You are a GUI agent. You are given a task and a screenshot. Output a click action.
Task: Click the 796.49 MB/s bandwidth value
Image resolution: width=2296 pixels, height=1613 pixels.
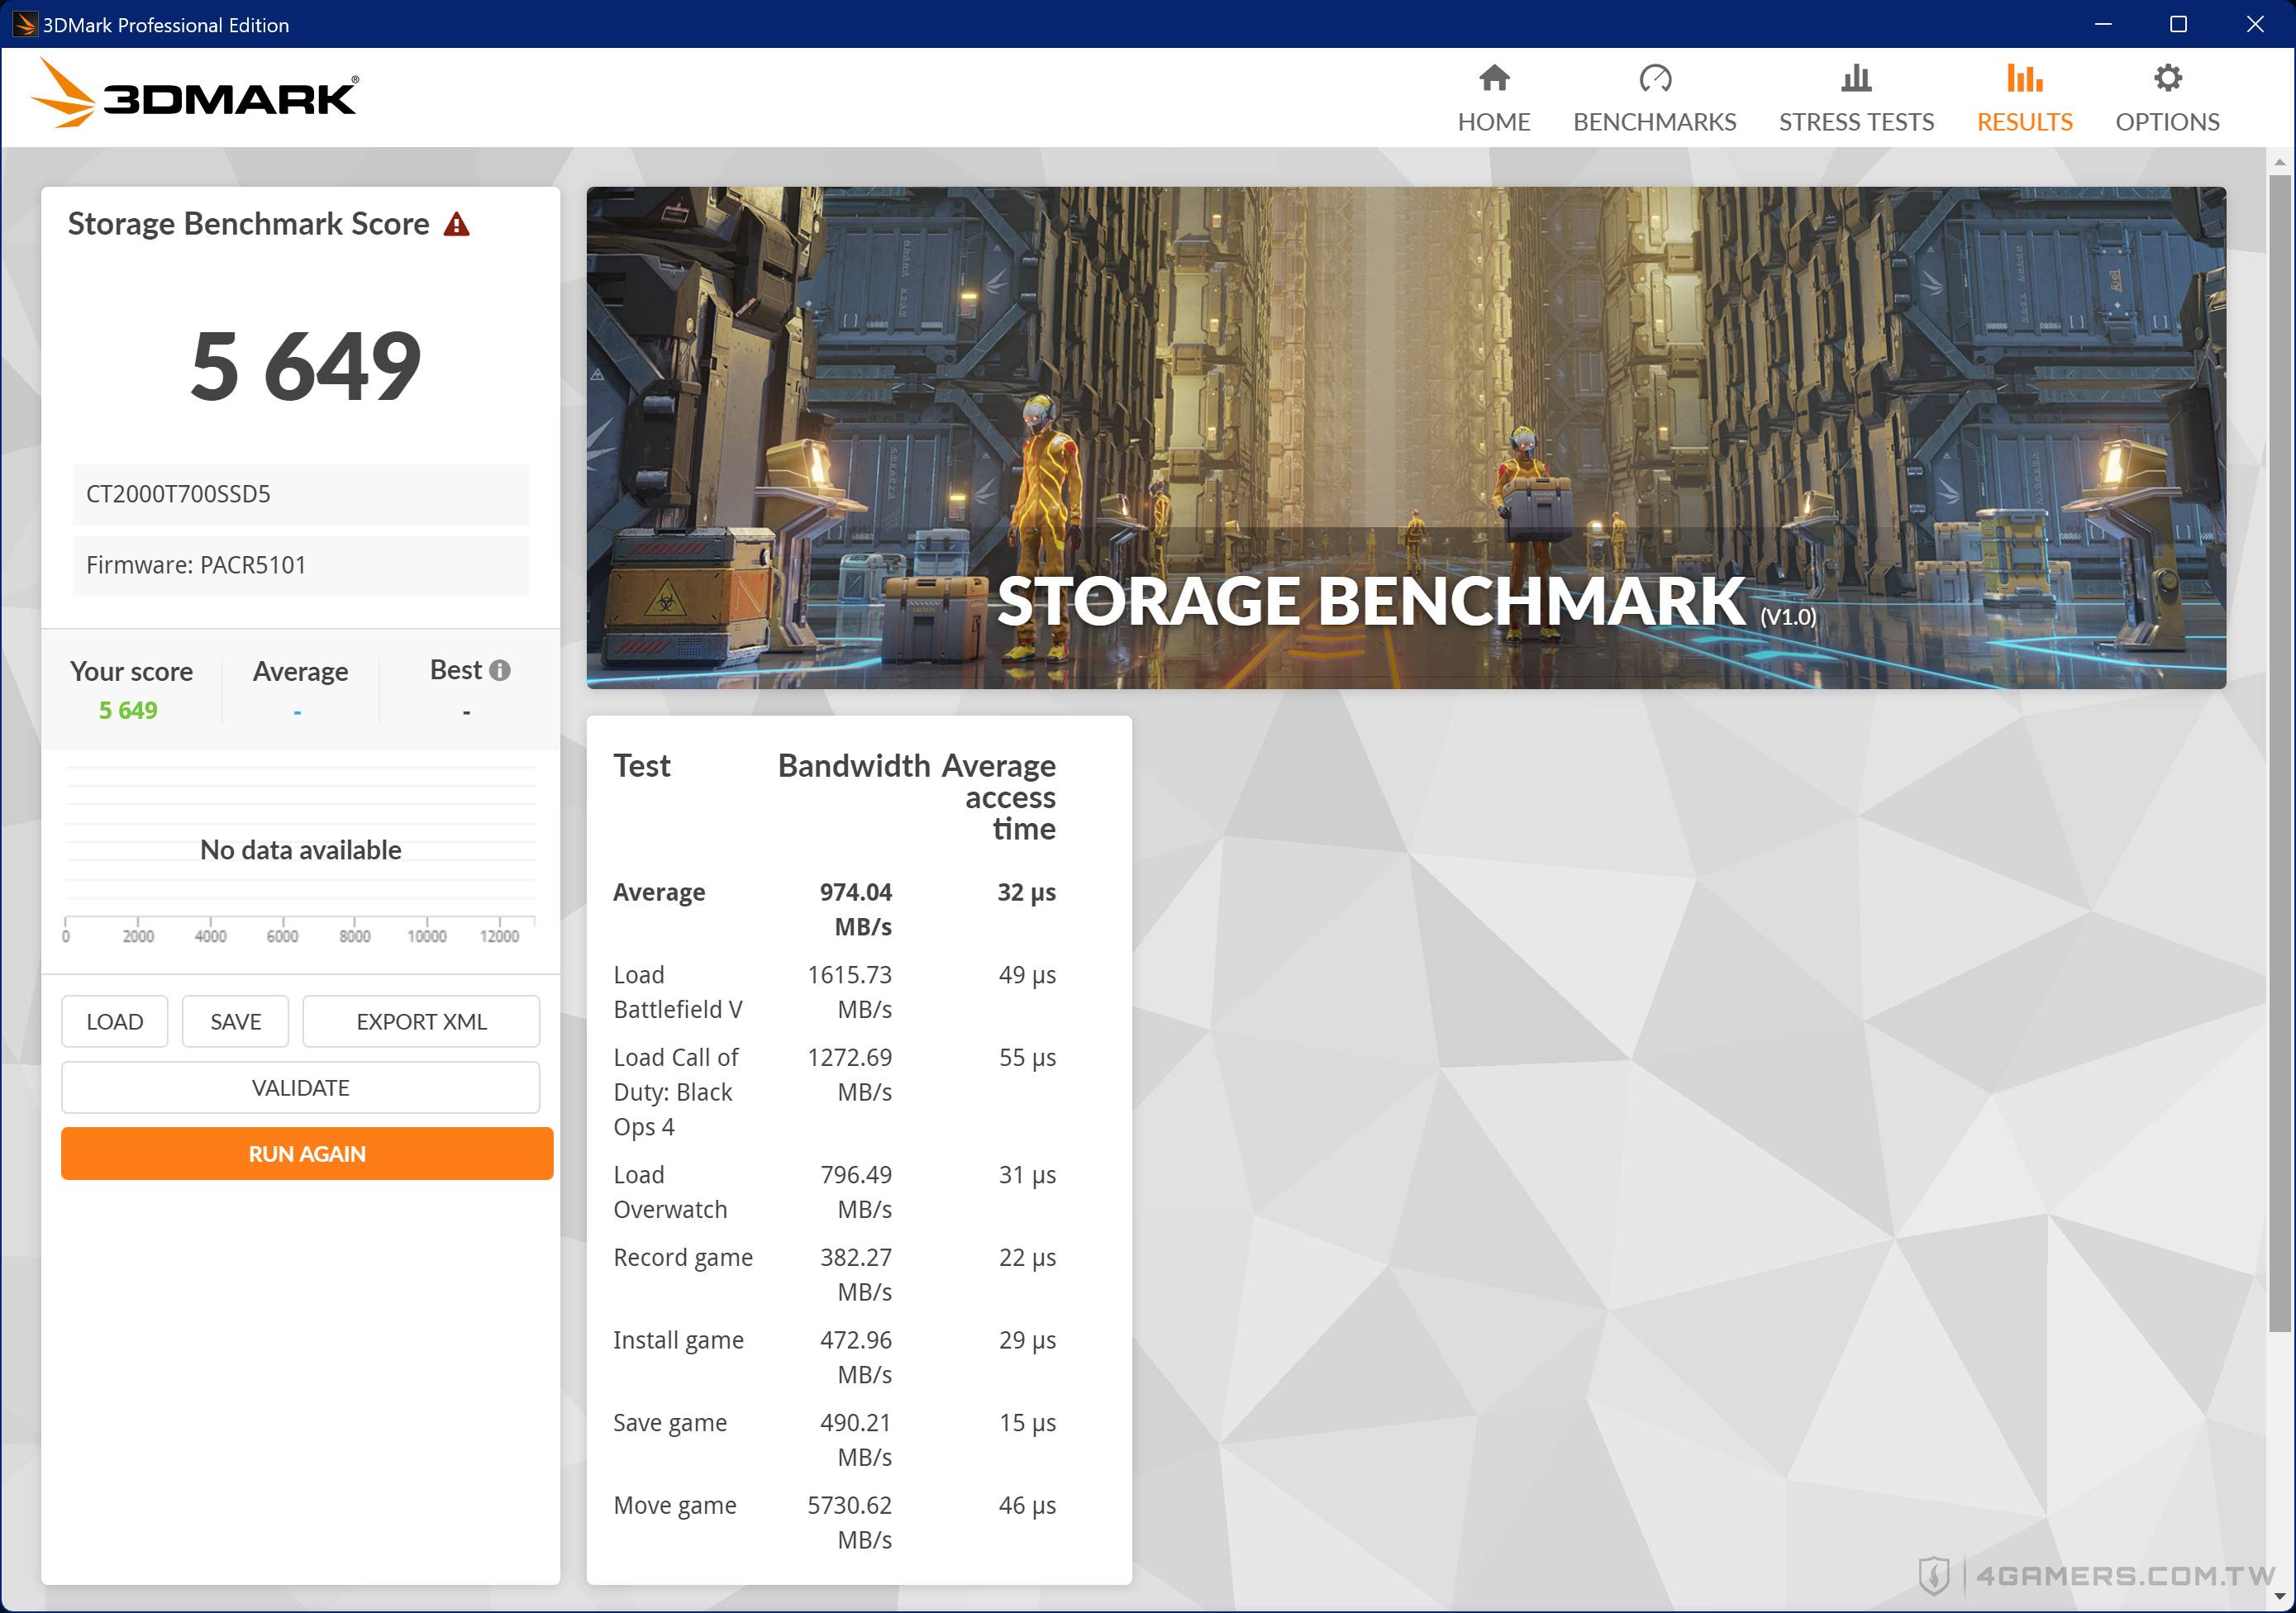(855, 1192)
